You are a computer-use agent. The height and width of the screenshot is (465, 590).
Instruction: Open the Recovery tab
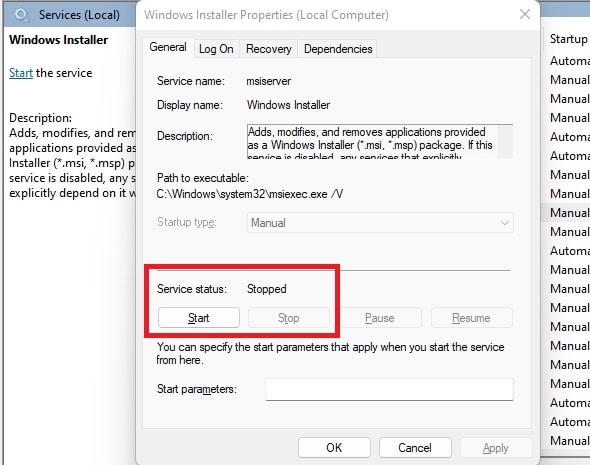[268, 49]
